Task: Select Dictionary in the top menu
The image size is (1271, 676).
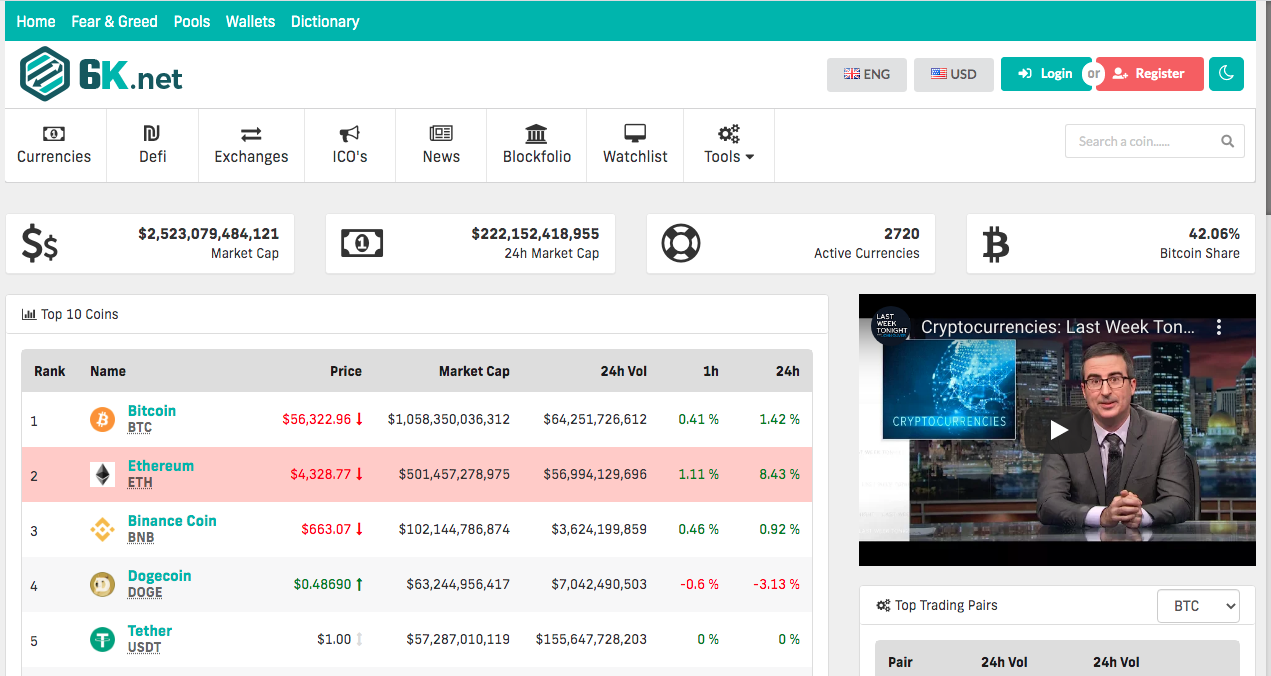Action: (x=325, y=21)
